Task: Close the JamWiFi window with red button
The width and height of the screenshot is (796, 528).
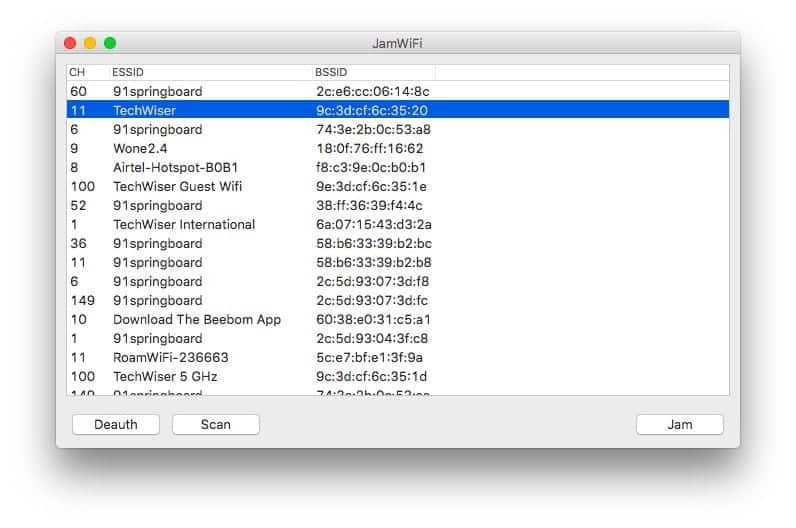Action: point(70,43)
